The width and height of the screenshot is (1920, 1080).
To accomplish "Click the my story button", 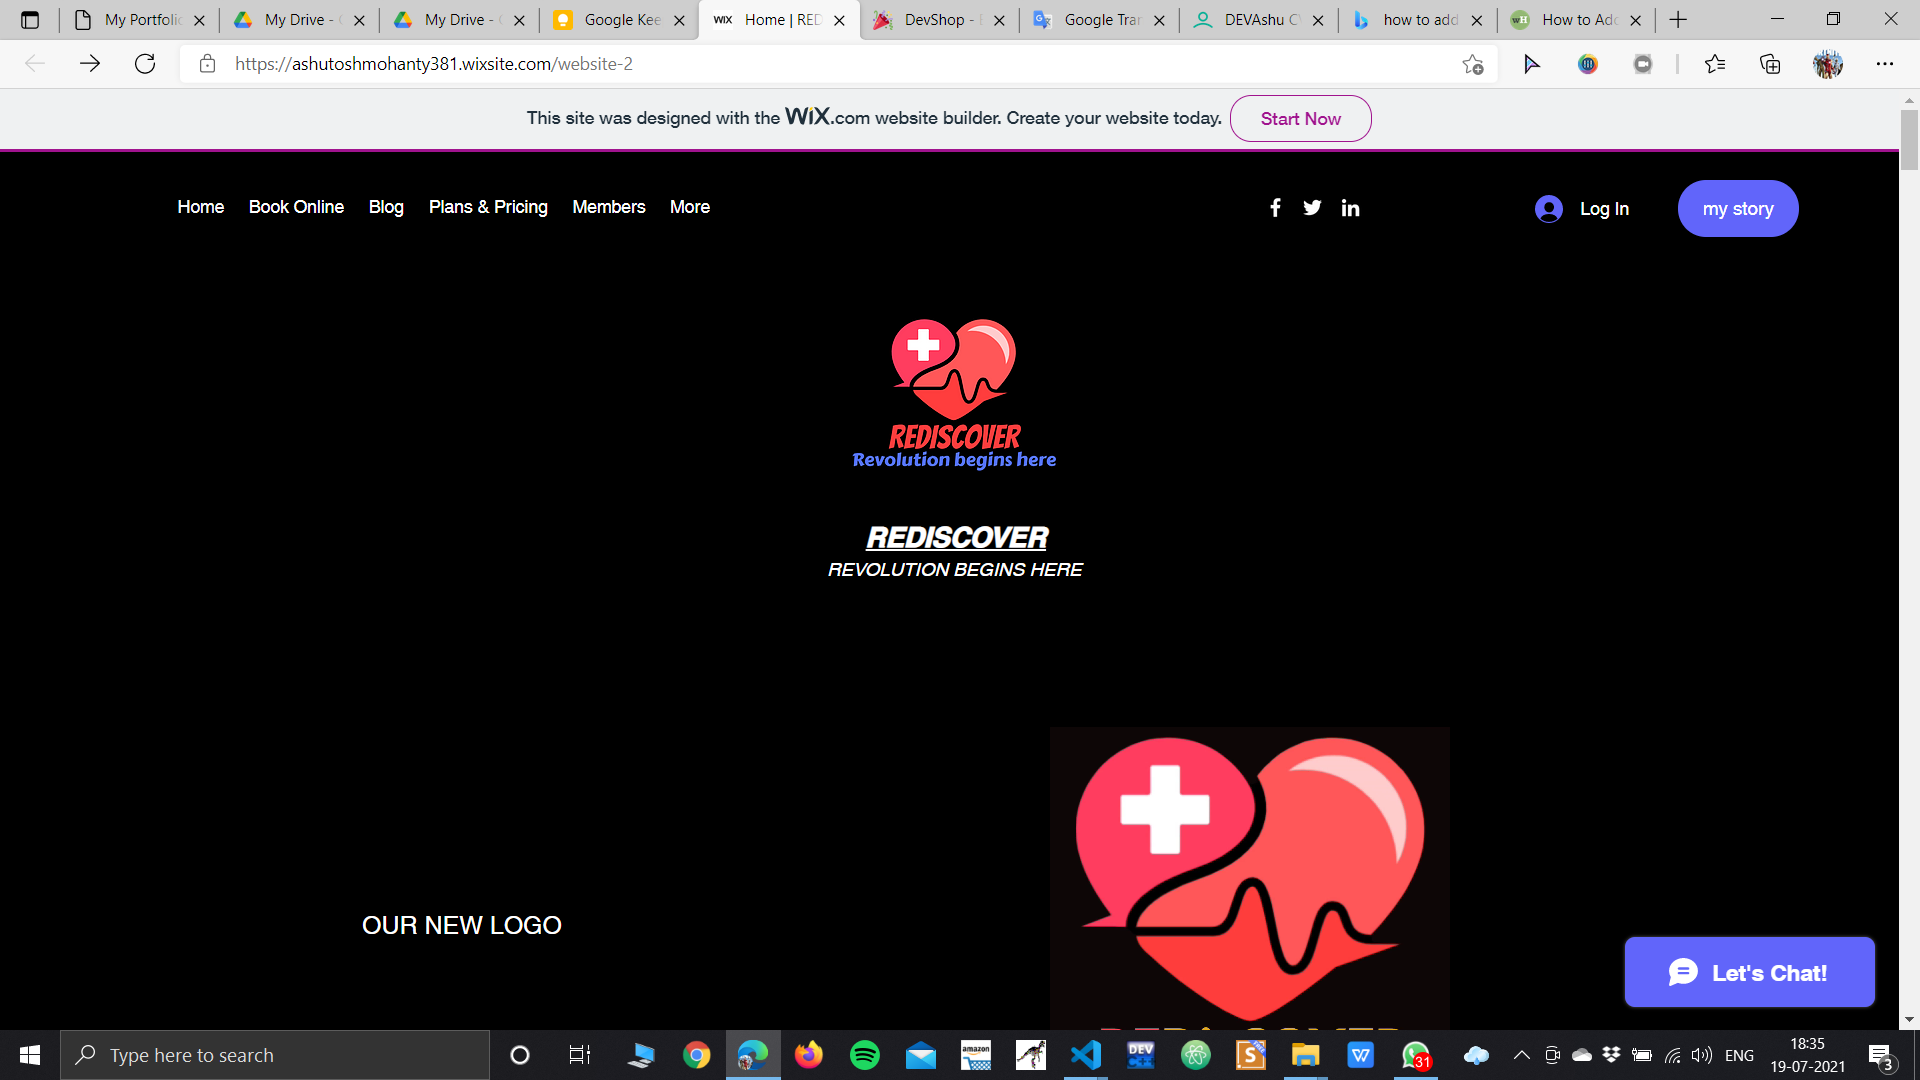I will (1738, 208).
